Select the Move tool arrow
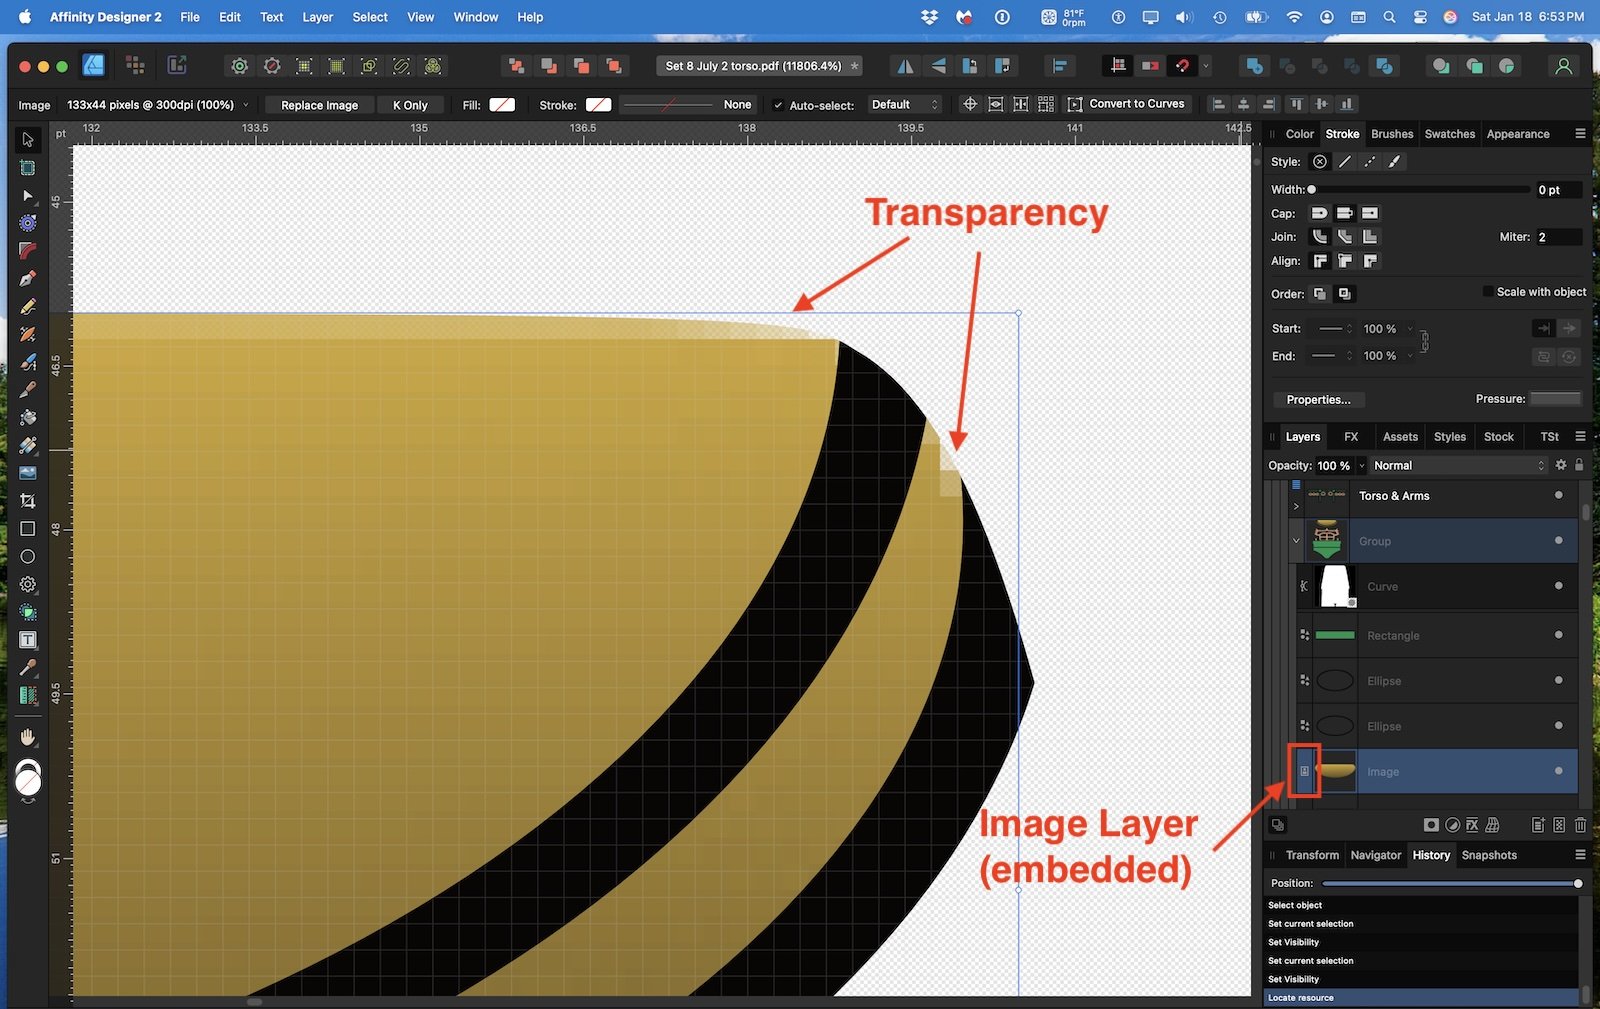The width and height of the screenshot is (1600, 1009). pos(28,140)
